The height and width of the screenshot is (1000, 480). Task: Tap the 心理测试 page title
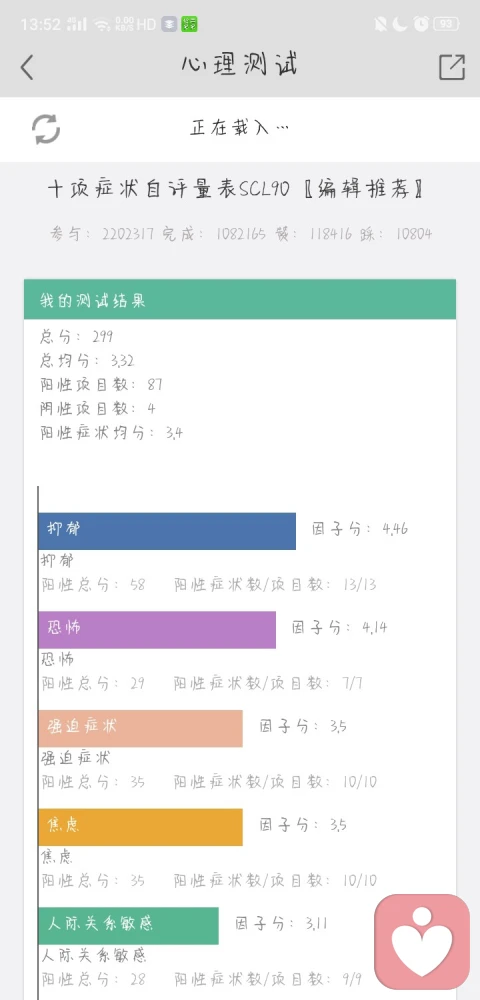(240, 65)
